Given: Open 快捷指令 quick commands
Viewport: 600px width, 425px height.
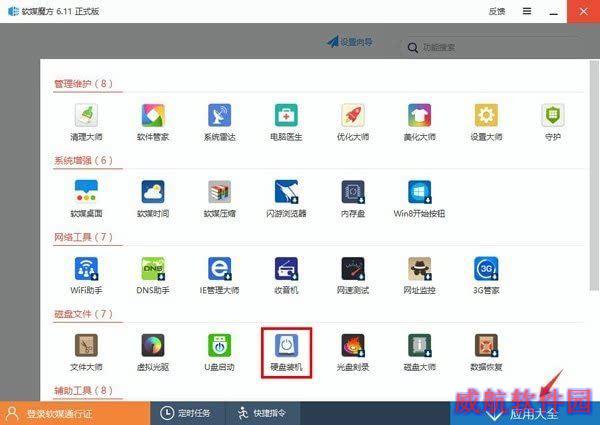Looking at the screenshot, I should click(262, 413).
